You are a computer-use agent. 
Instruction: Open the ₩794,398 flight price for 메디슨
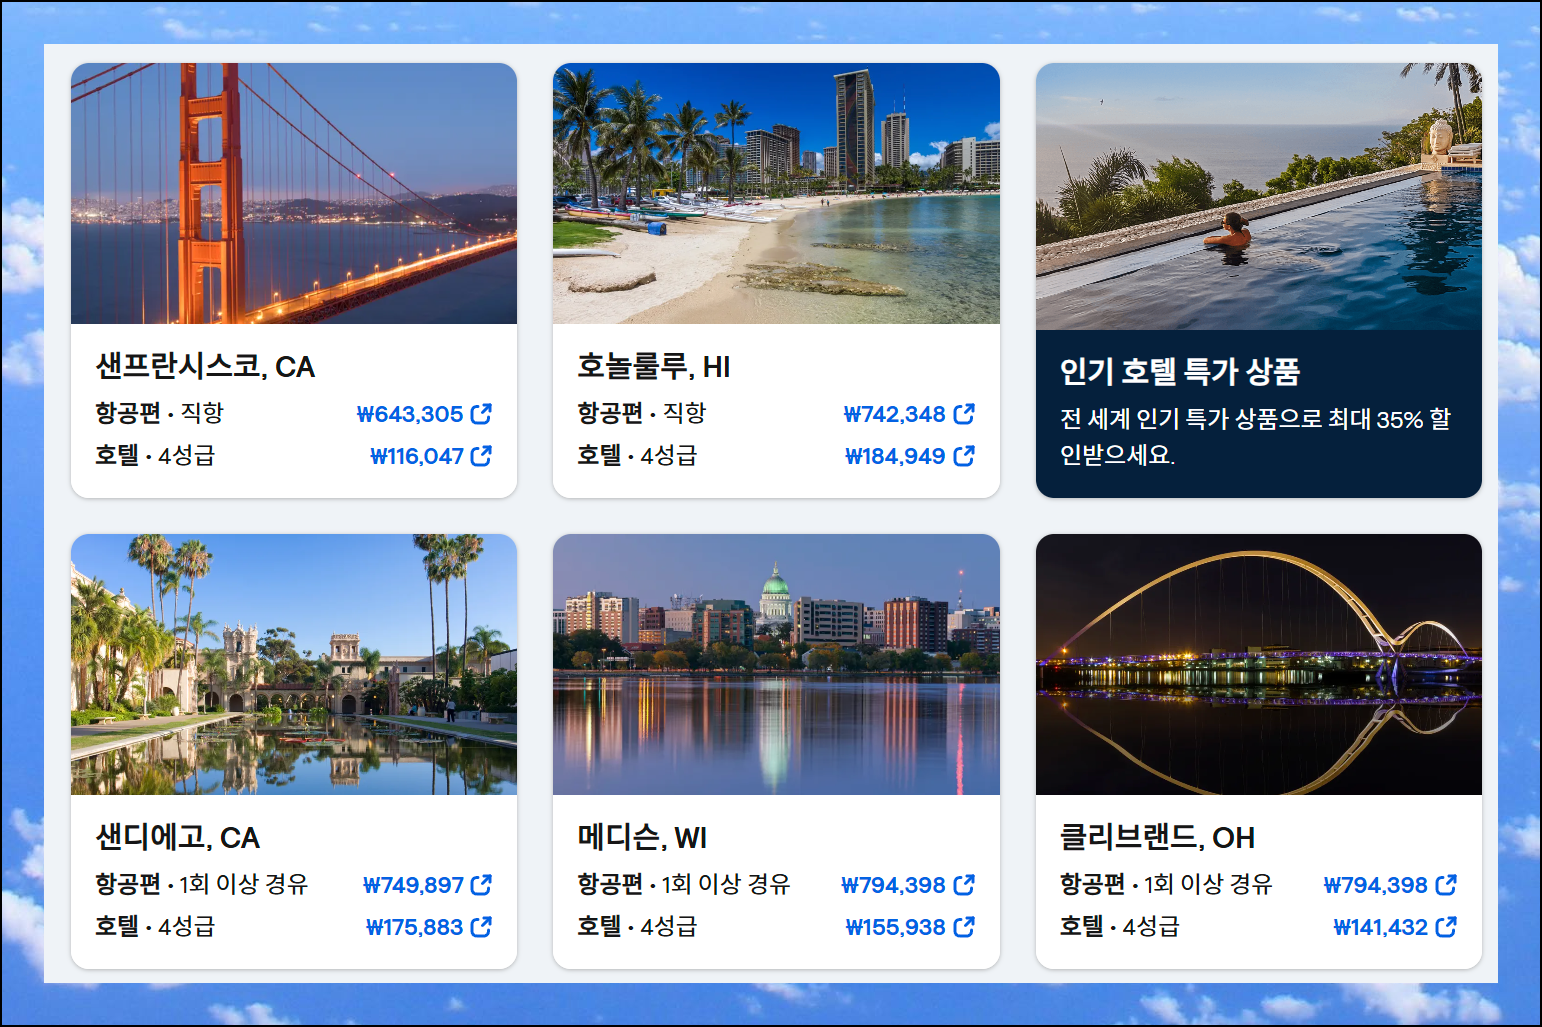tap(893, 885)
